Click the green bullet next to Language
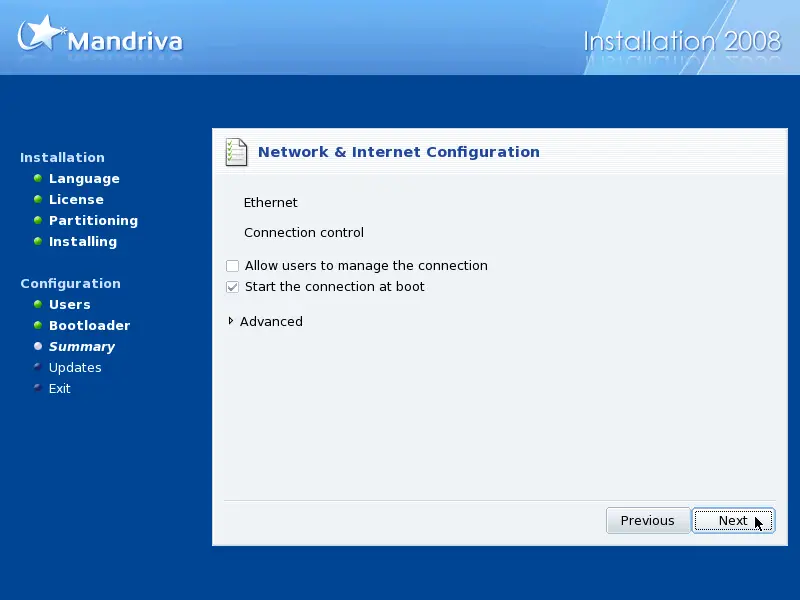Image resolution: width=800 pixels, height=600 pixels. tap(38, 178)
